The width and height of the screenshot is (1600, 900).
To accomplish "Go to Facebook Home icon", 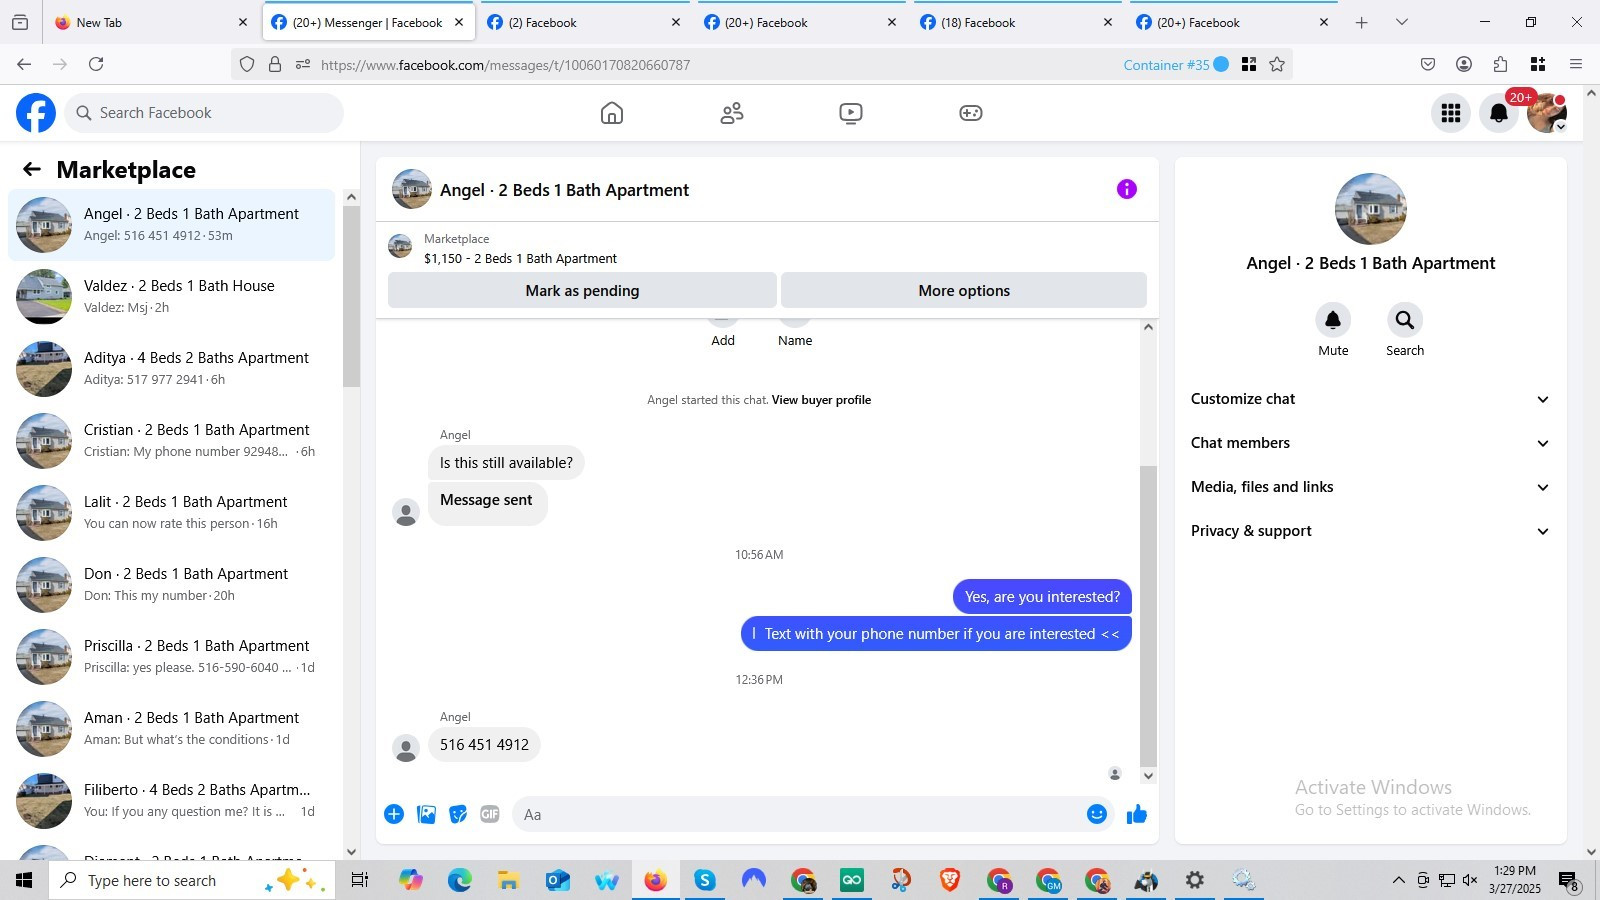I will click(x=612, y=113).
